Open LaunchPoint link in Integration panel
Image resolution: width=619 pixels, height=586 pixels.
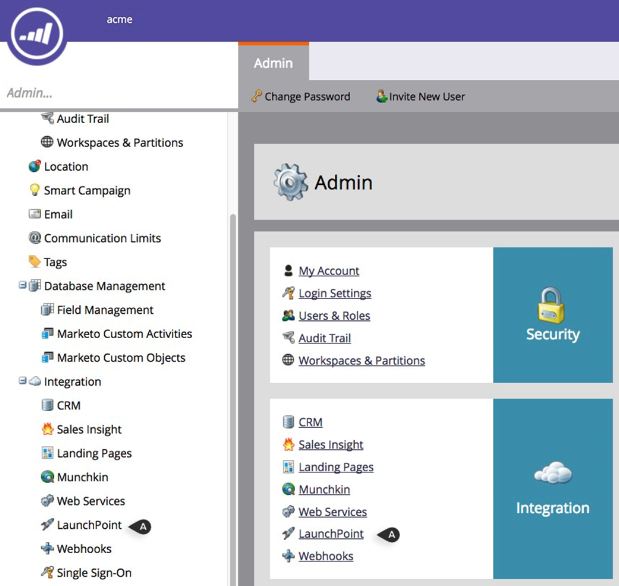[x=331, y=534]
